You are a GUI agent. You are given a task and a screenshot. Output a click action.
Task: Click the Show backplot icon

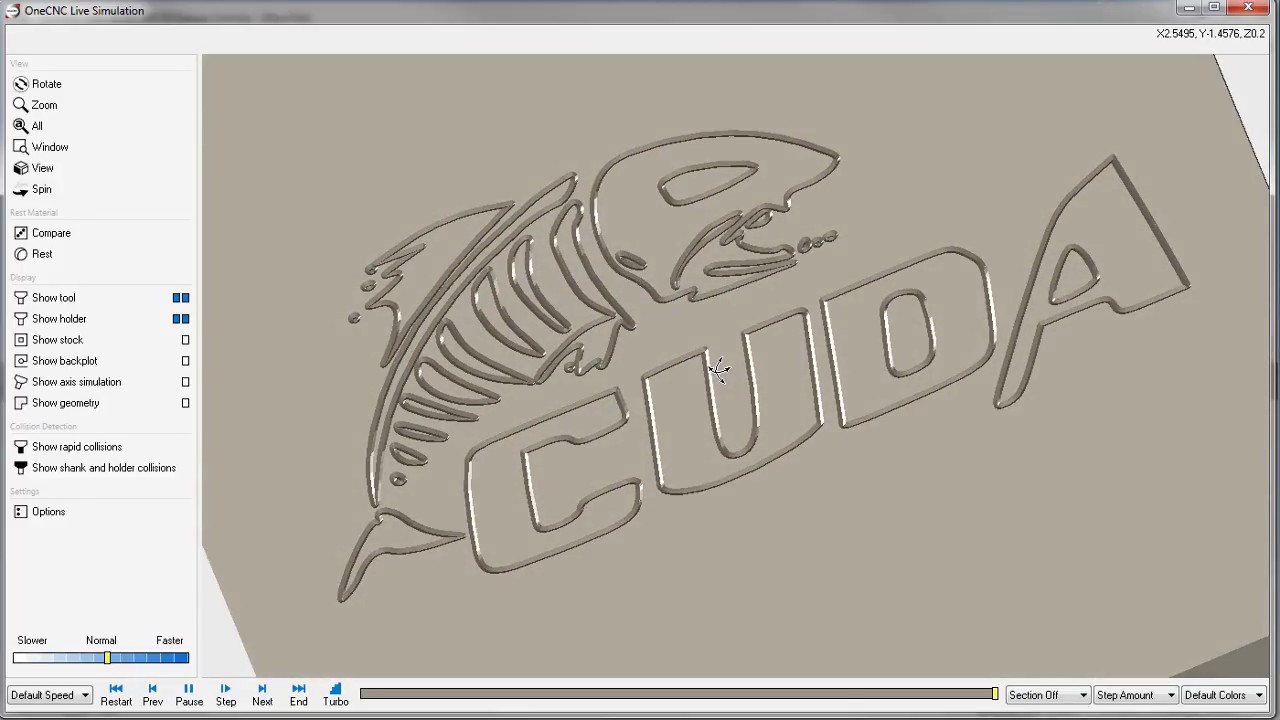click(20, 361)
